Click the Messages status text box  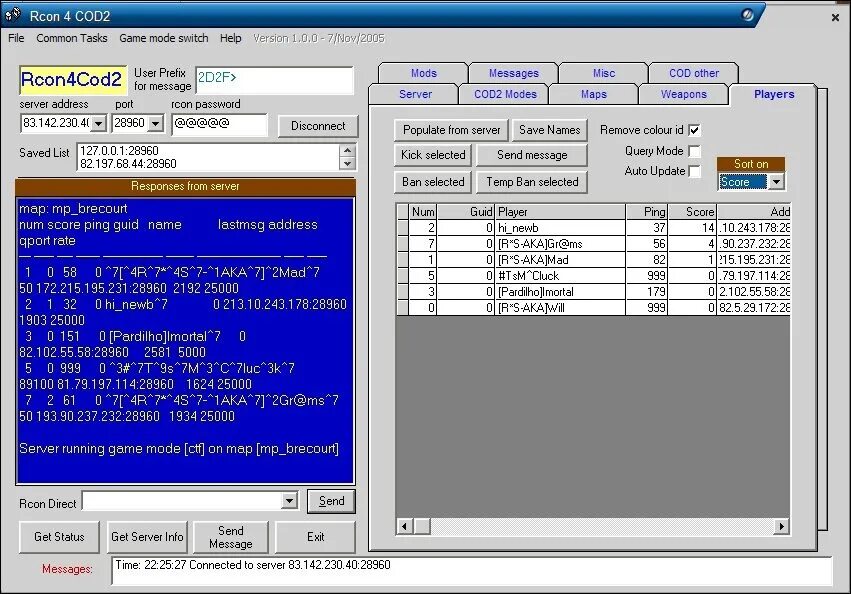[x=471, y=570]
